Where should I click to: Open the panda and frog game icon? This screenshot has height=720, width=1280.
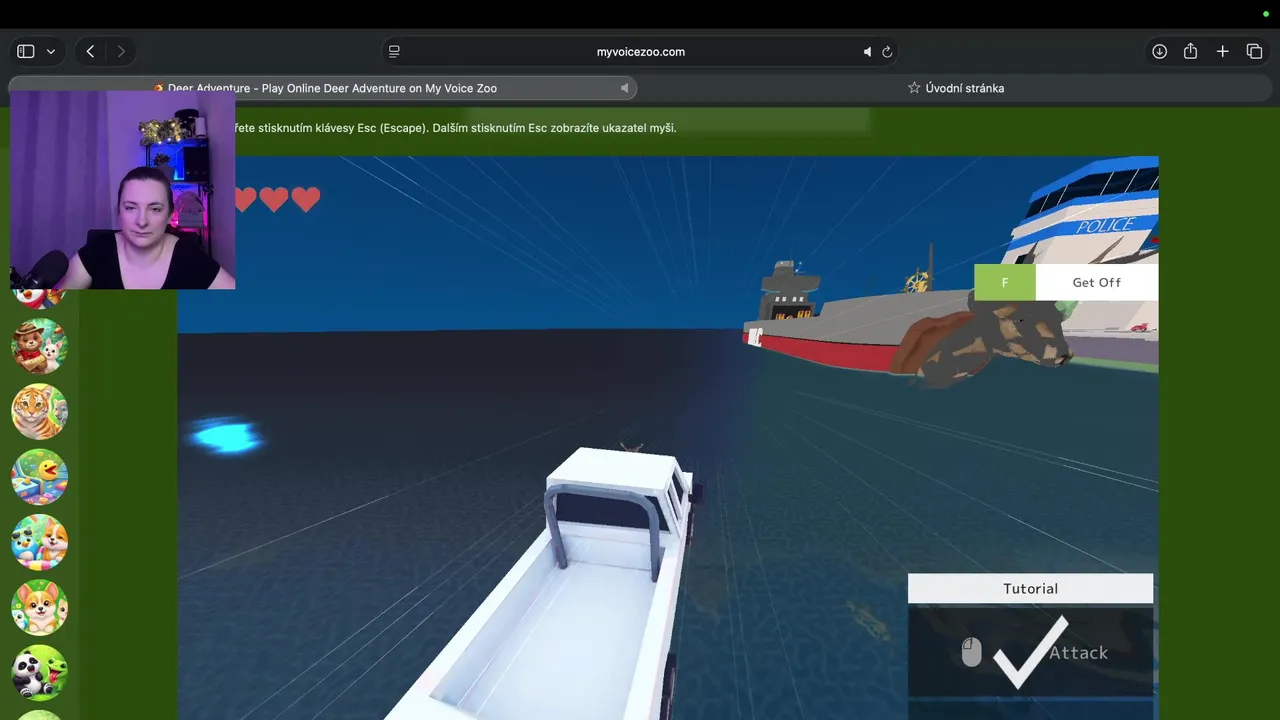[x=39, y=672]
